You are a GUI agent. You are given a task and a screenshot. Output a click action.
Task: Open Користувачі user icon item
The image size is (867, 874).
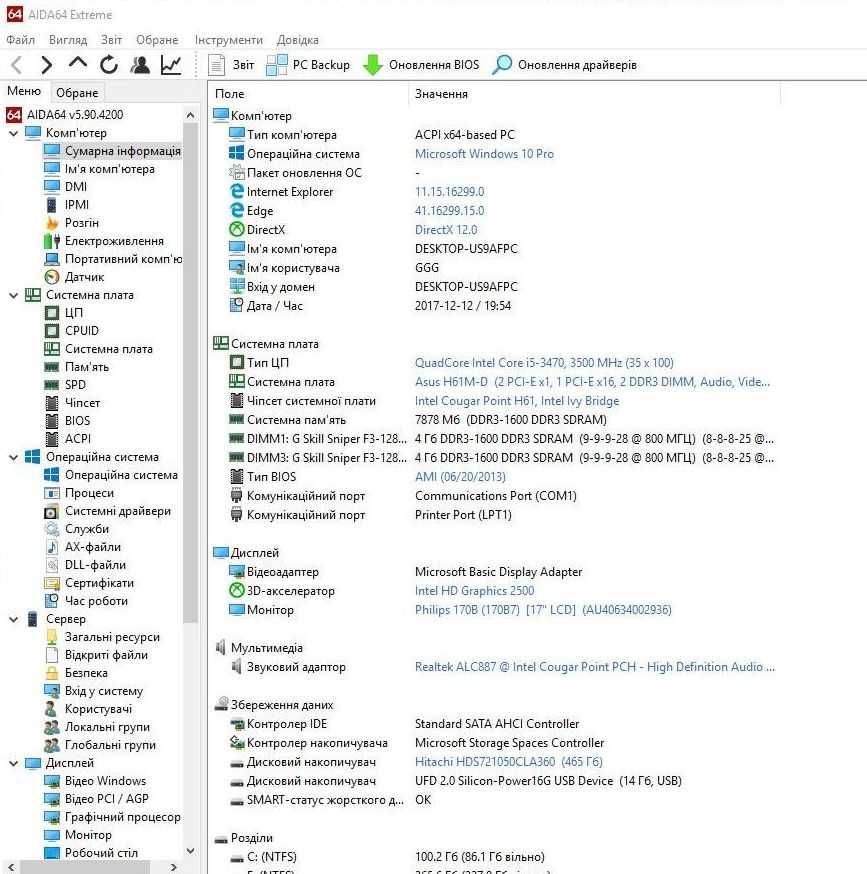(x=88, y=709)
